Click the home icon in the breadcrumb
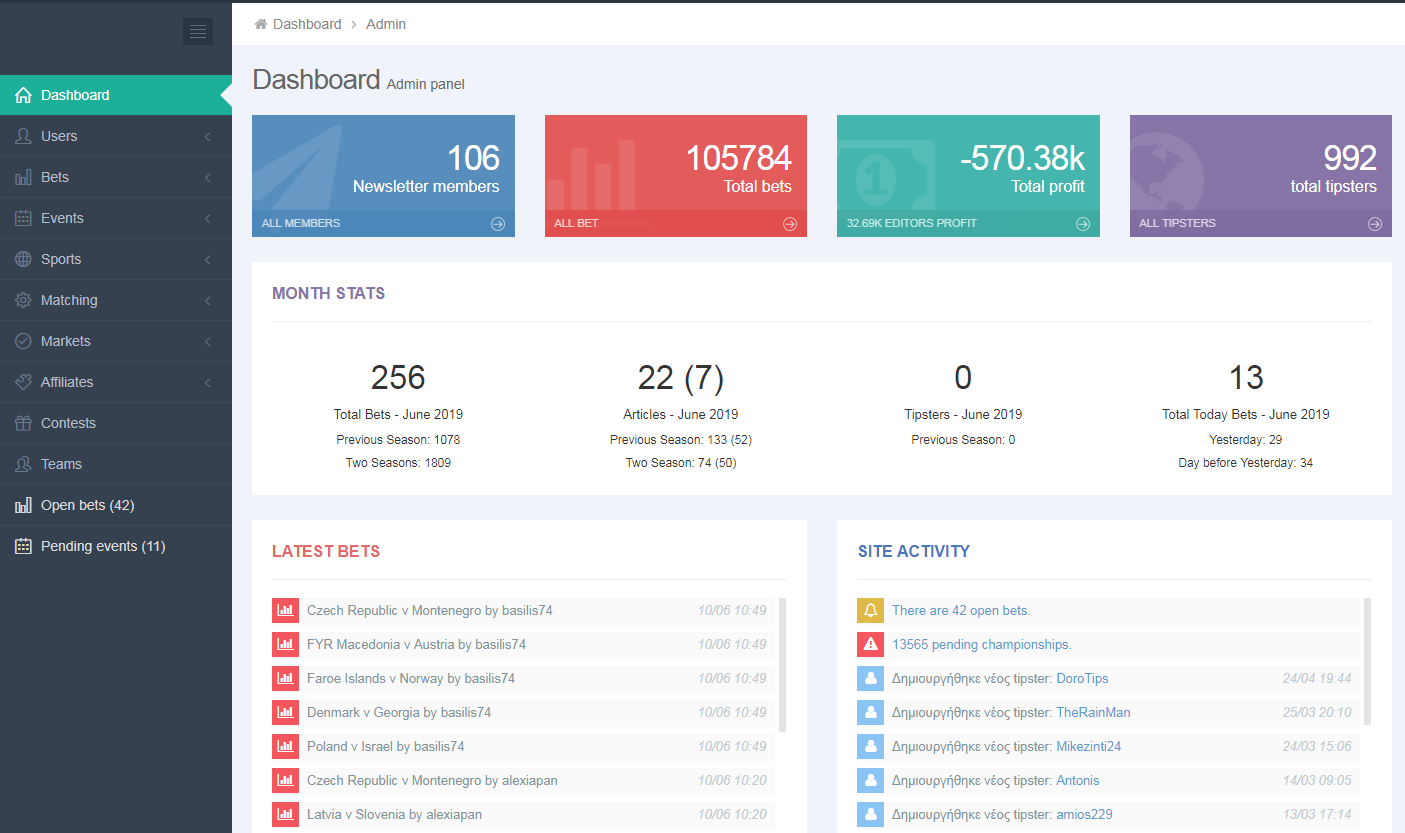The height and width of the screenshot is (833, 1405). tap(261, 24)
